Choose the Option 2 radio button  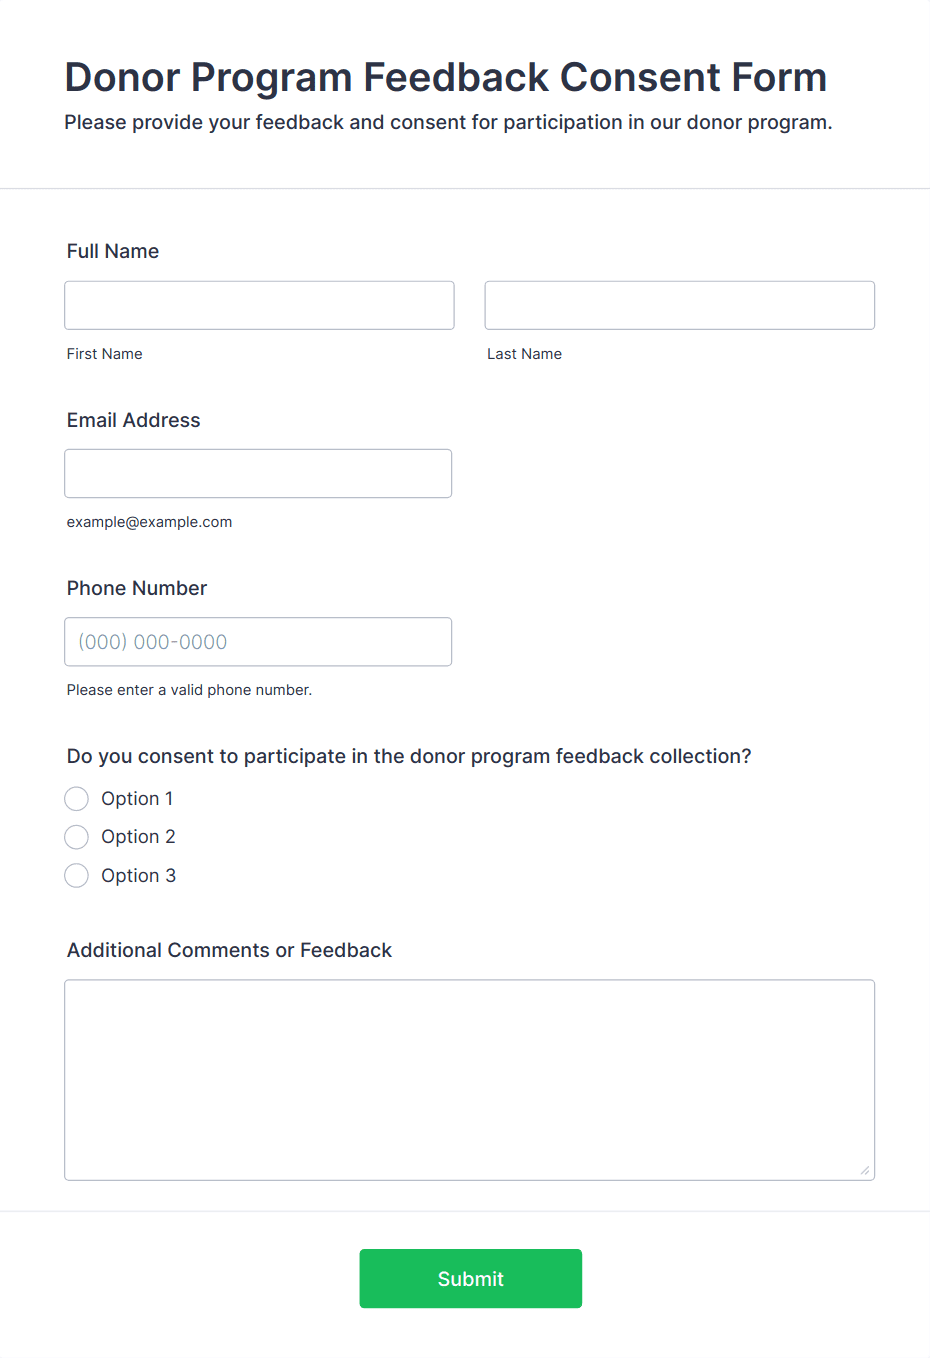[x=77, y=837]
